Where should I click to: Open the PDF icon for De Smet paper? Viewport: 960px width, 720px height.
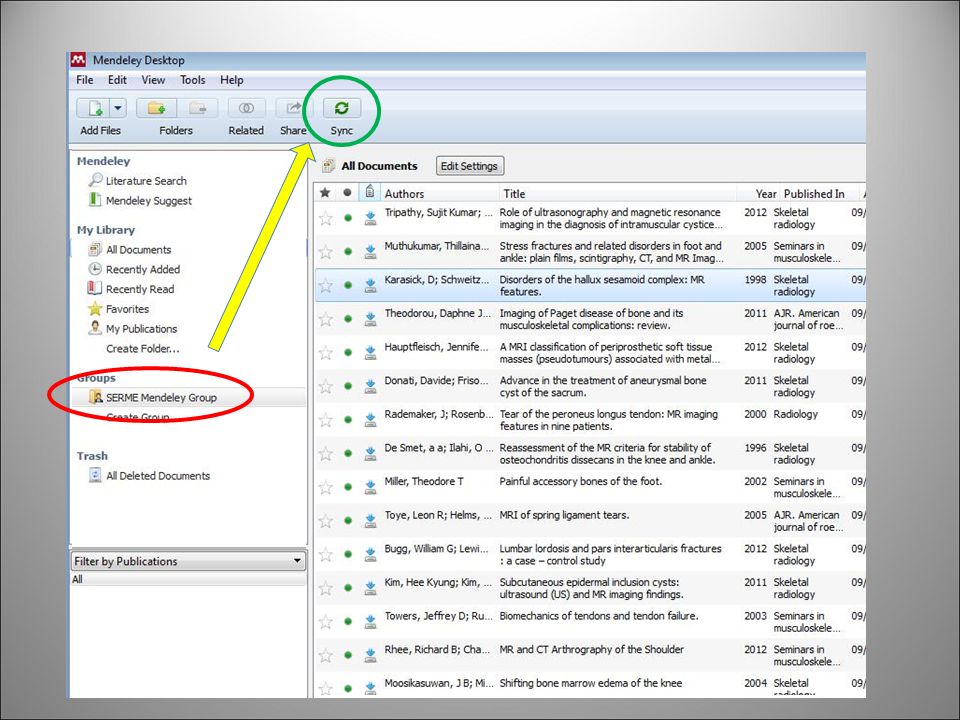pyautogui.click(x=370, y=454)
